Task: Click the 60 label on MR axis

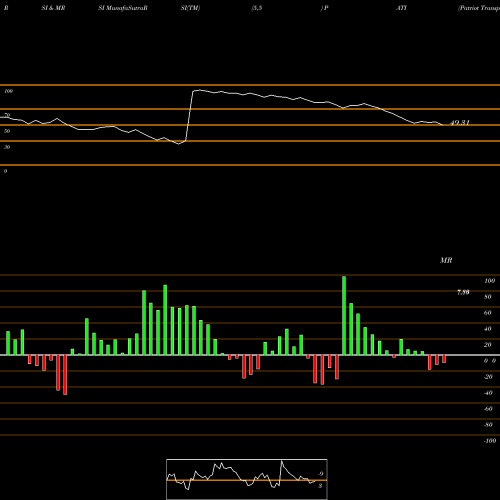Action: [488, 313]
